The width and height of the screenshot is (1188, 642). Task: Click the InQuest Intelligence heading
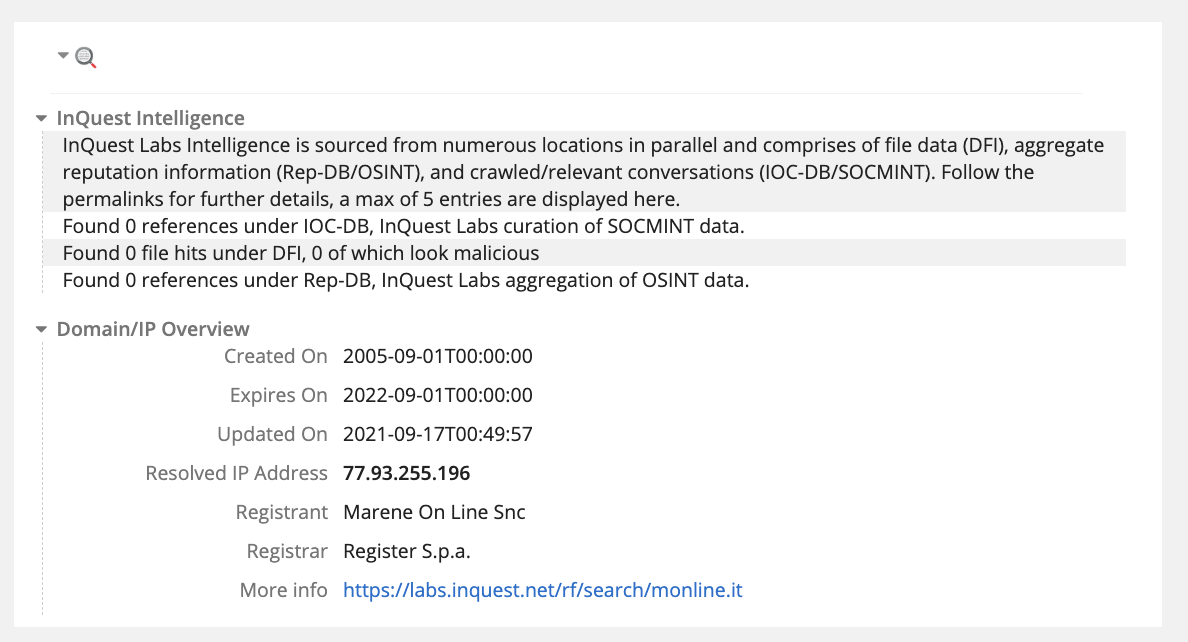click(x=150, y=118)
